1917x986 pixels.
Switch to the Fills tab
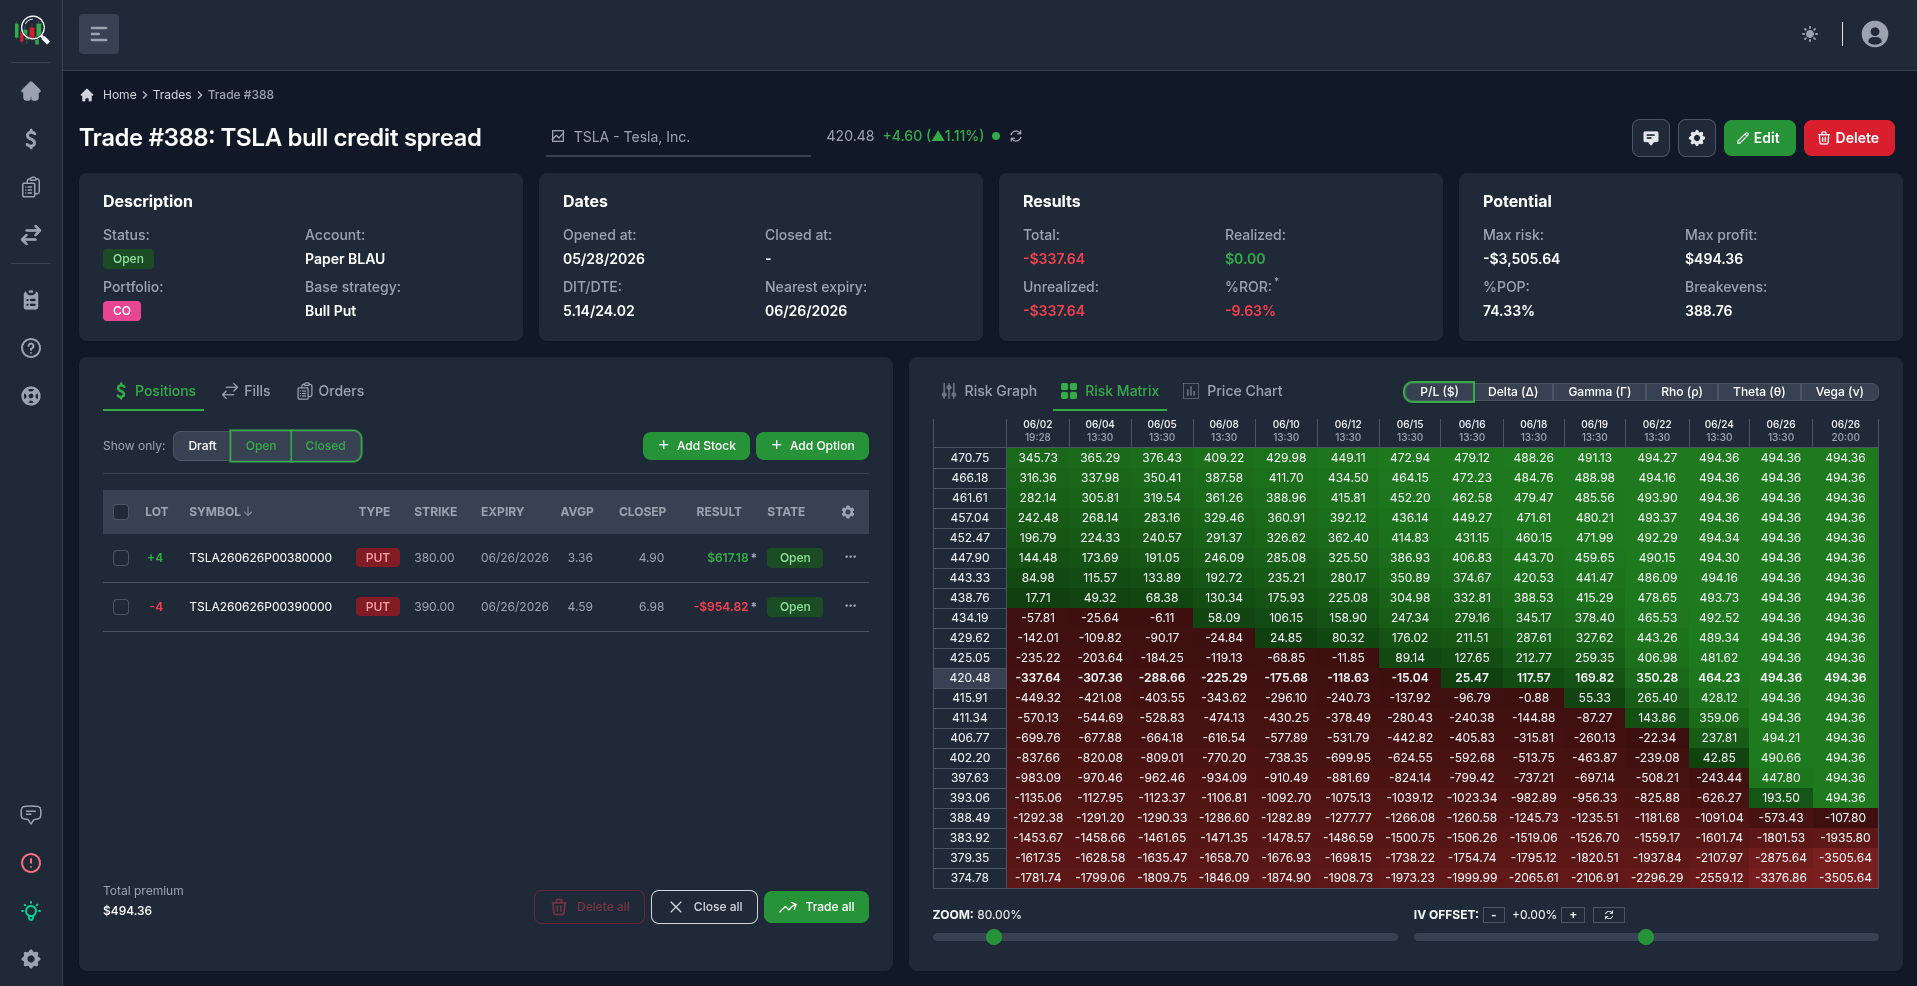tap(246, 391)
